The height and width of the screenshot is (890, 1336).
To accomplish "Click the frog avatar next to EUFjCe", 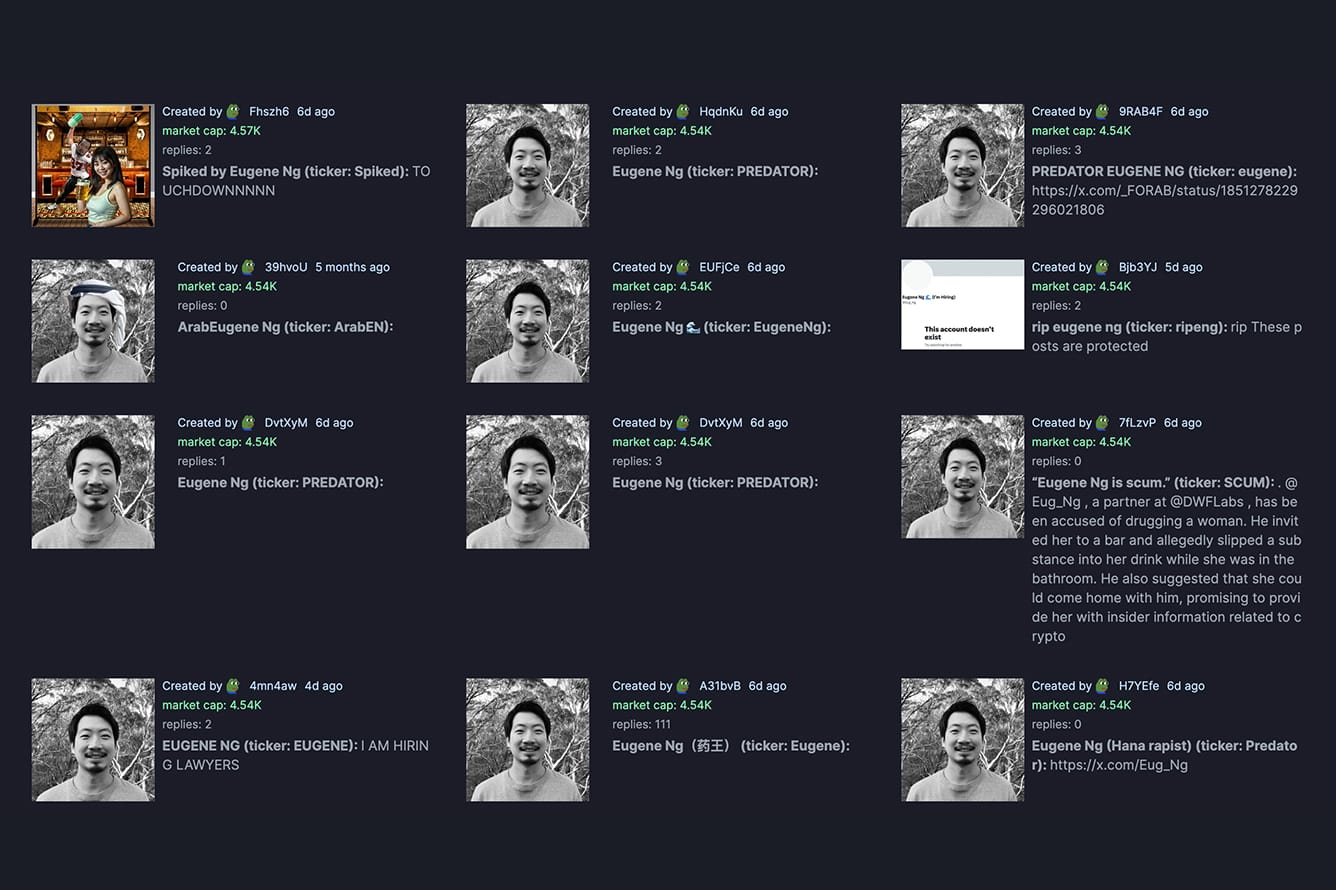I will click(x=683, y=267).
